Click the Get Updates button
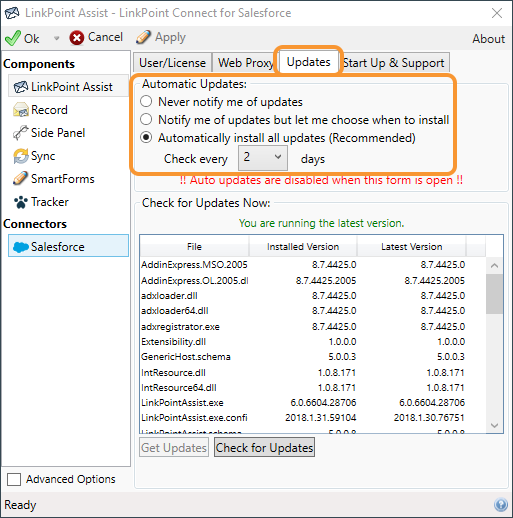The width and height of the screenshot is (513, 518). 174,448
